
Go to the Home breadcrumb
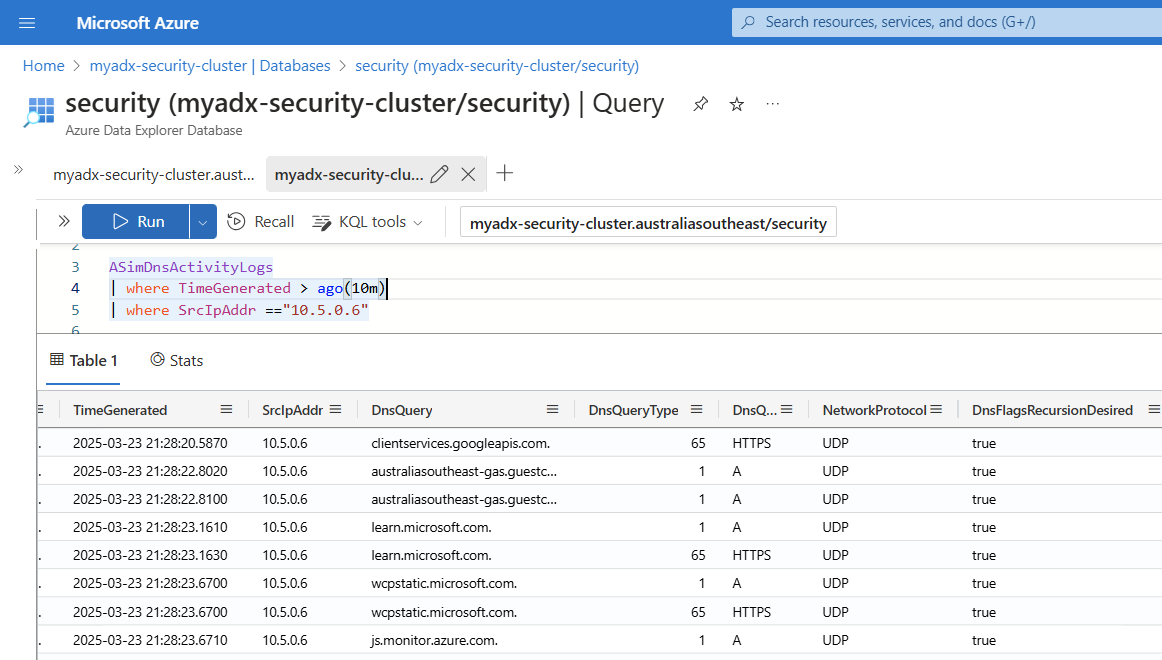point(44,66)
